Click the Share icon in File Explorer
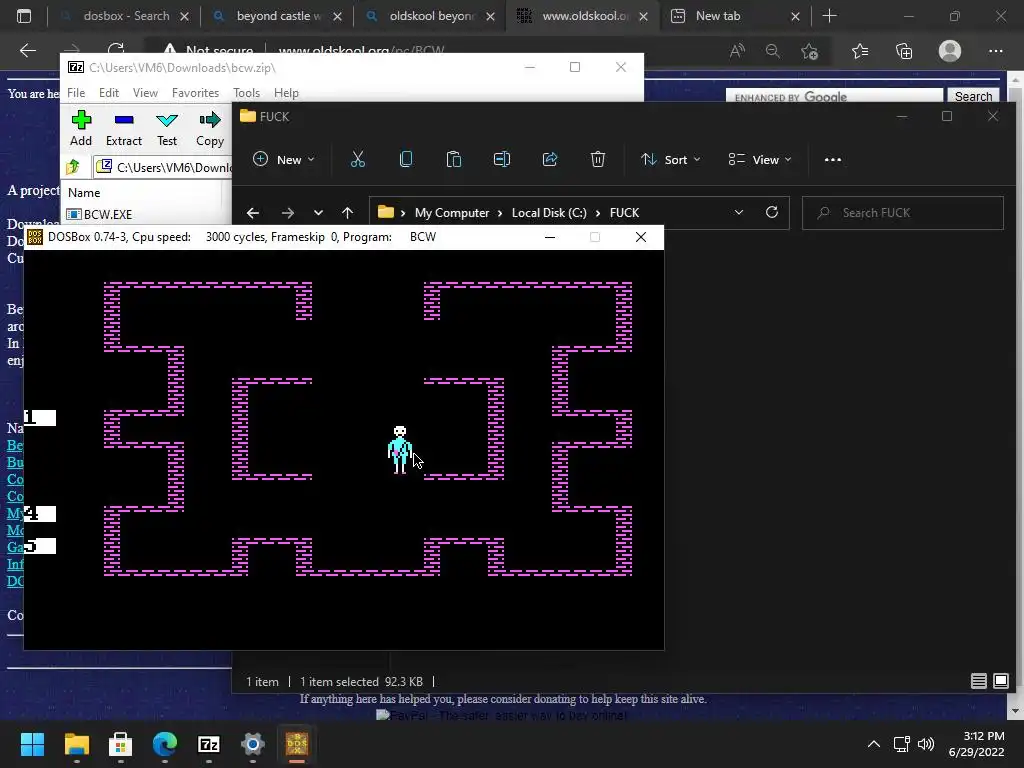This screenshot has height=768, width=1024. pos(550,159)
